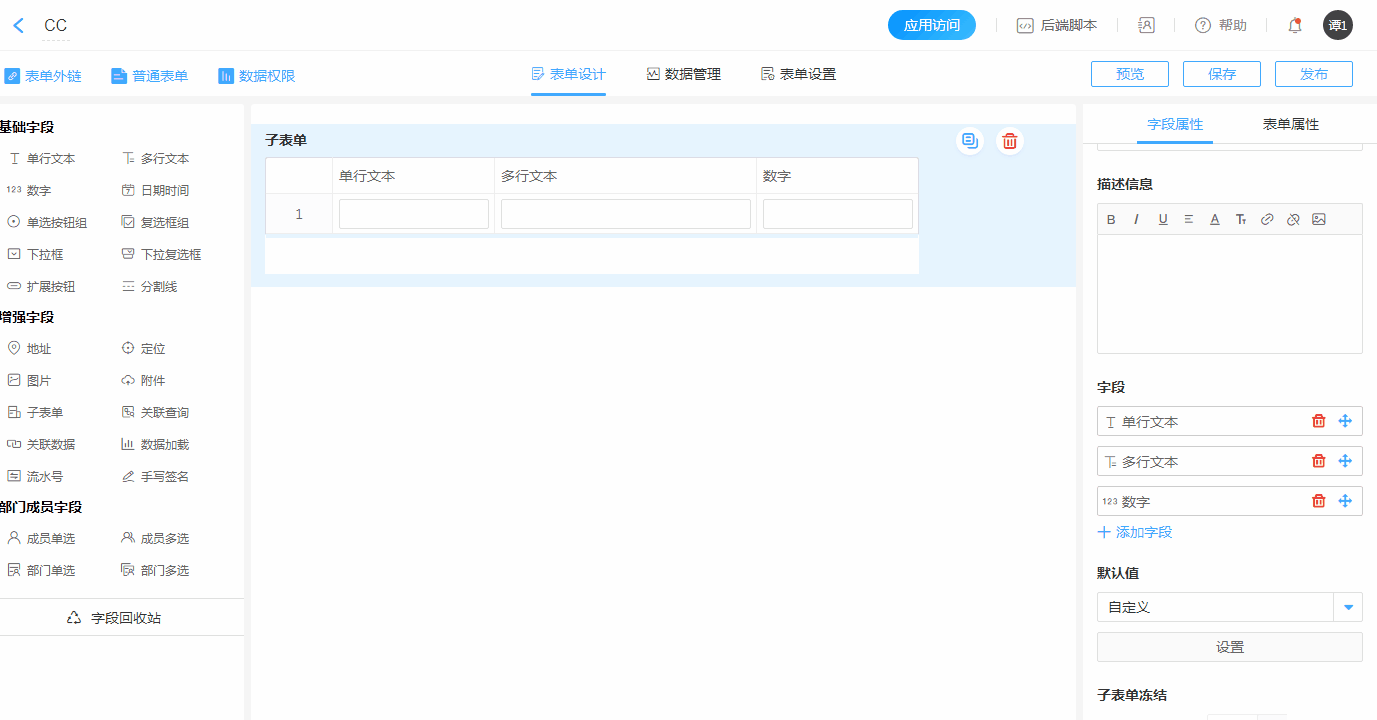Screen dimensions: 1377x720
Task: Switch to the 表单属性 tab
Action: [x=1290, y=124]
